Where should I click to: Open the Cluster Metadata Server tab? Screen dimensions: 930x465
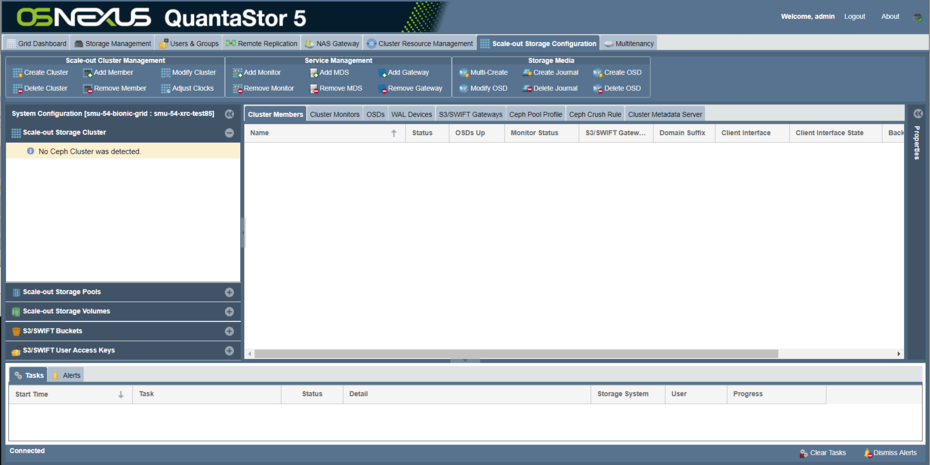[x=665, y=114]
